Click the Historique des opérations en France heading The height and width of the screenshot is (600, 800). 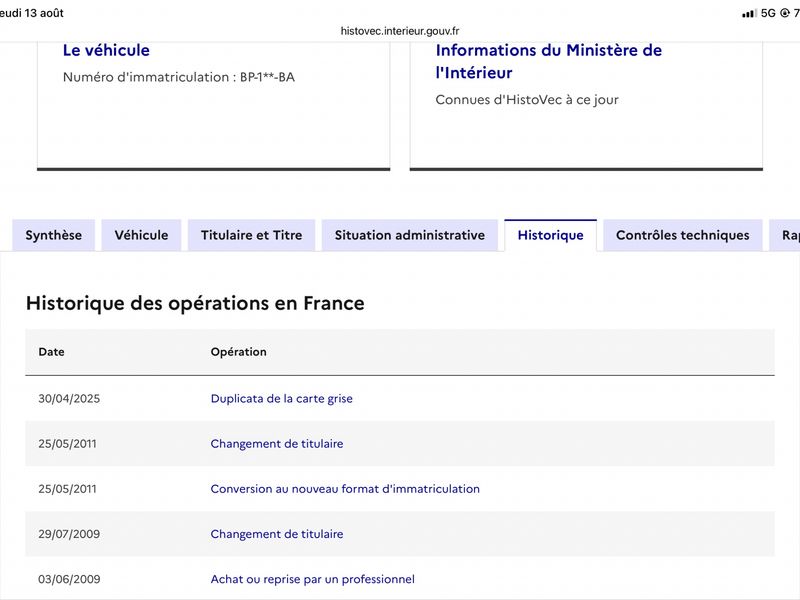[x=195, y=303]
